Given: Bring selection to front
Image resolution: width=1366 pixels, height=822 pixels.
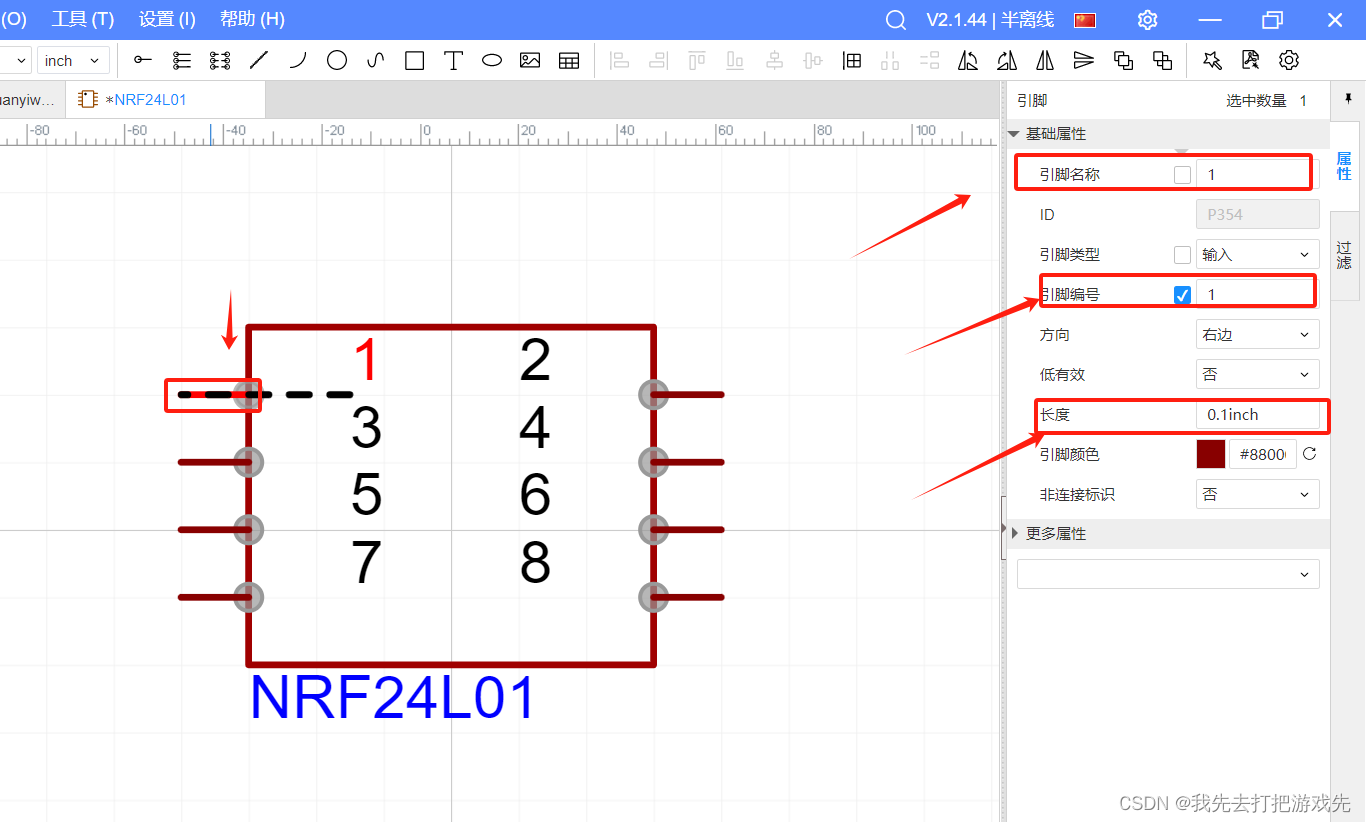Looking at the screenshot, I should [x=1123, y=60].
